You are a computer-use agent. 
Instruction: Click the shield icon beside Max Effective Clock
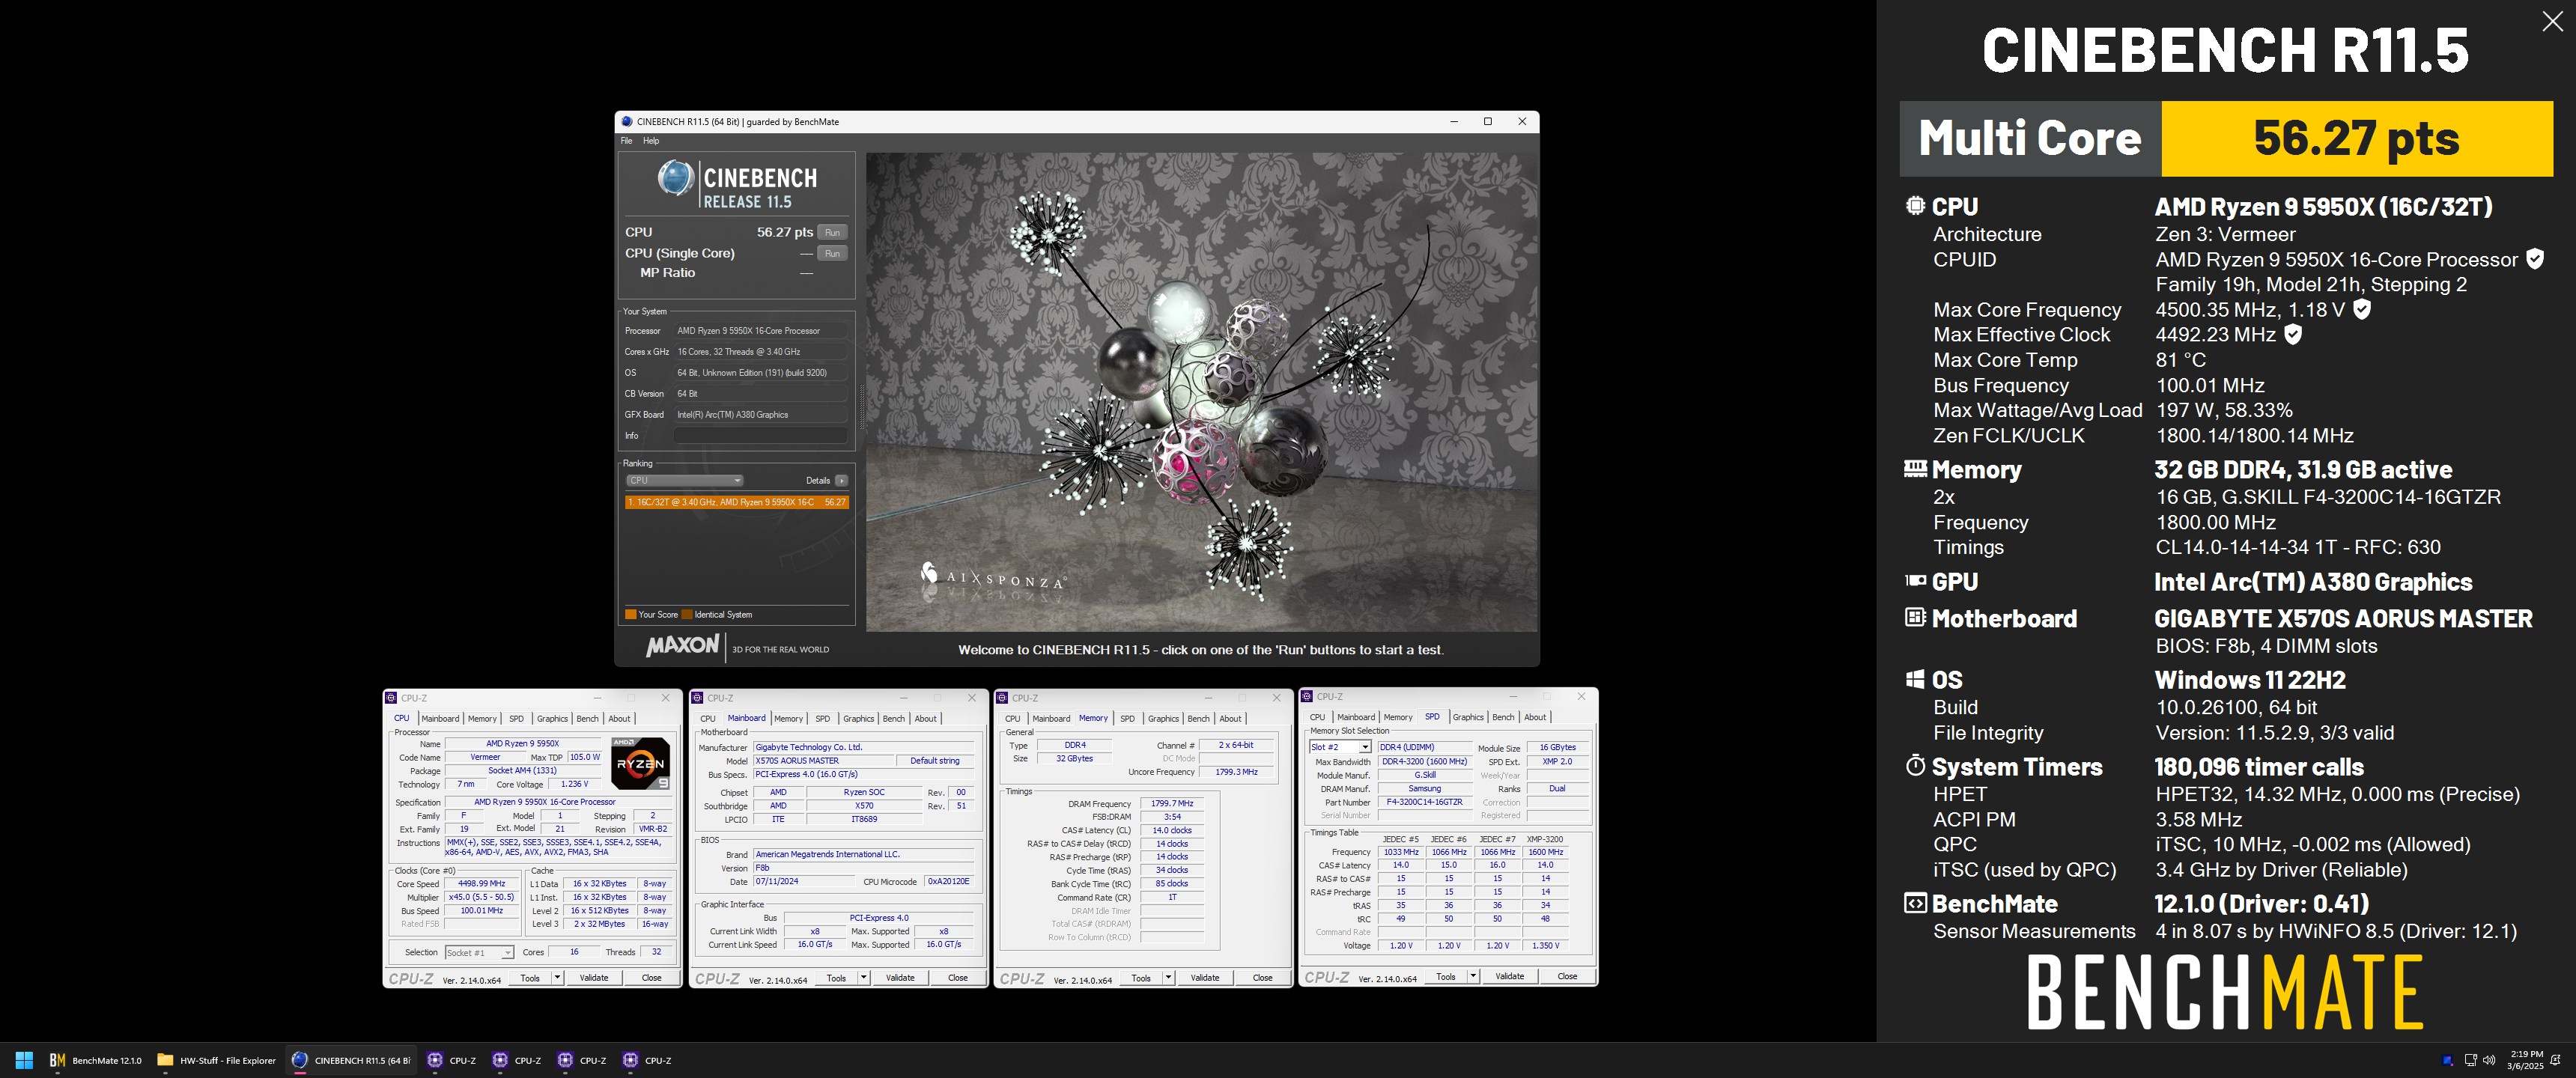(2293, 335)
